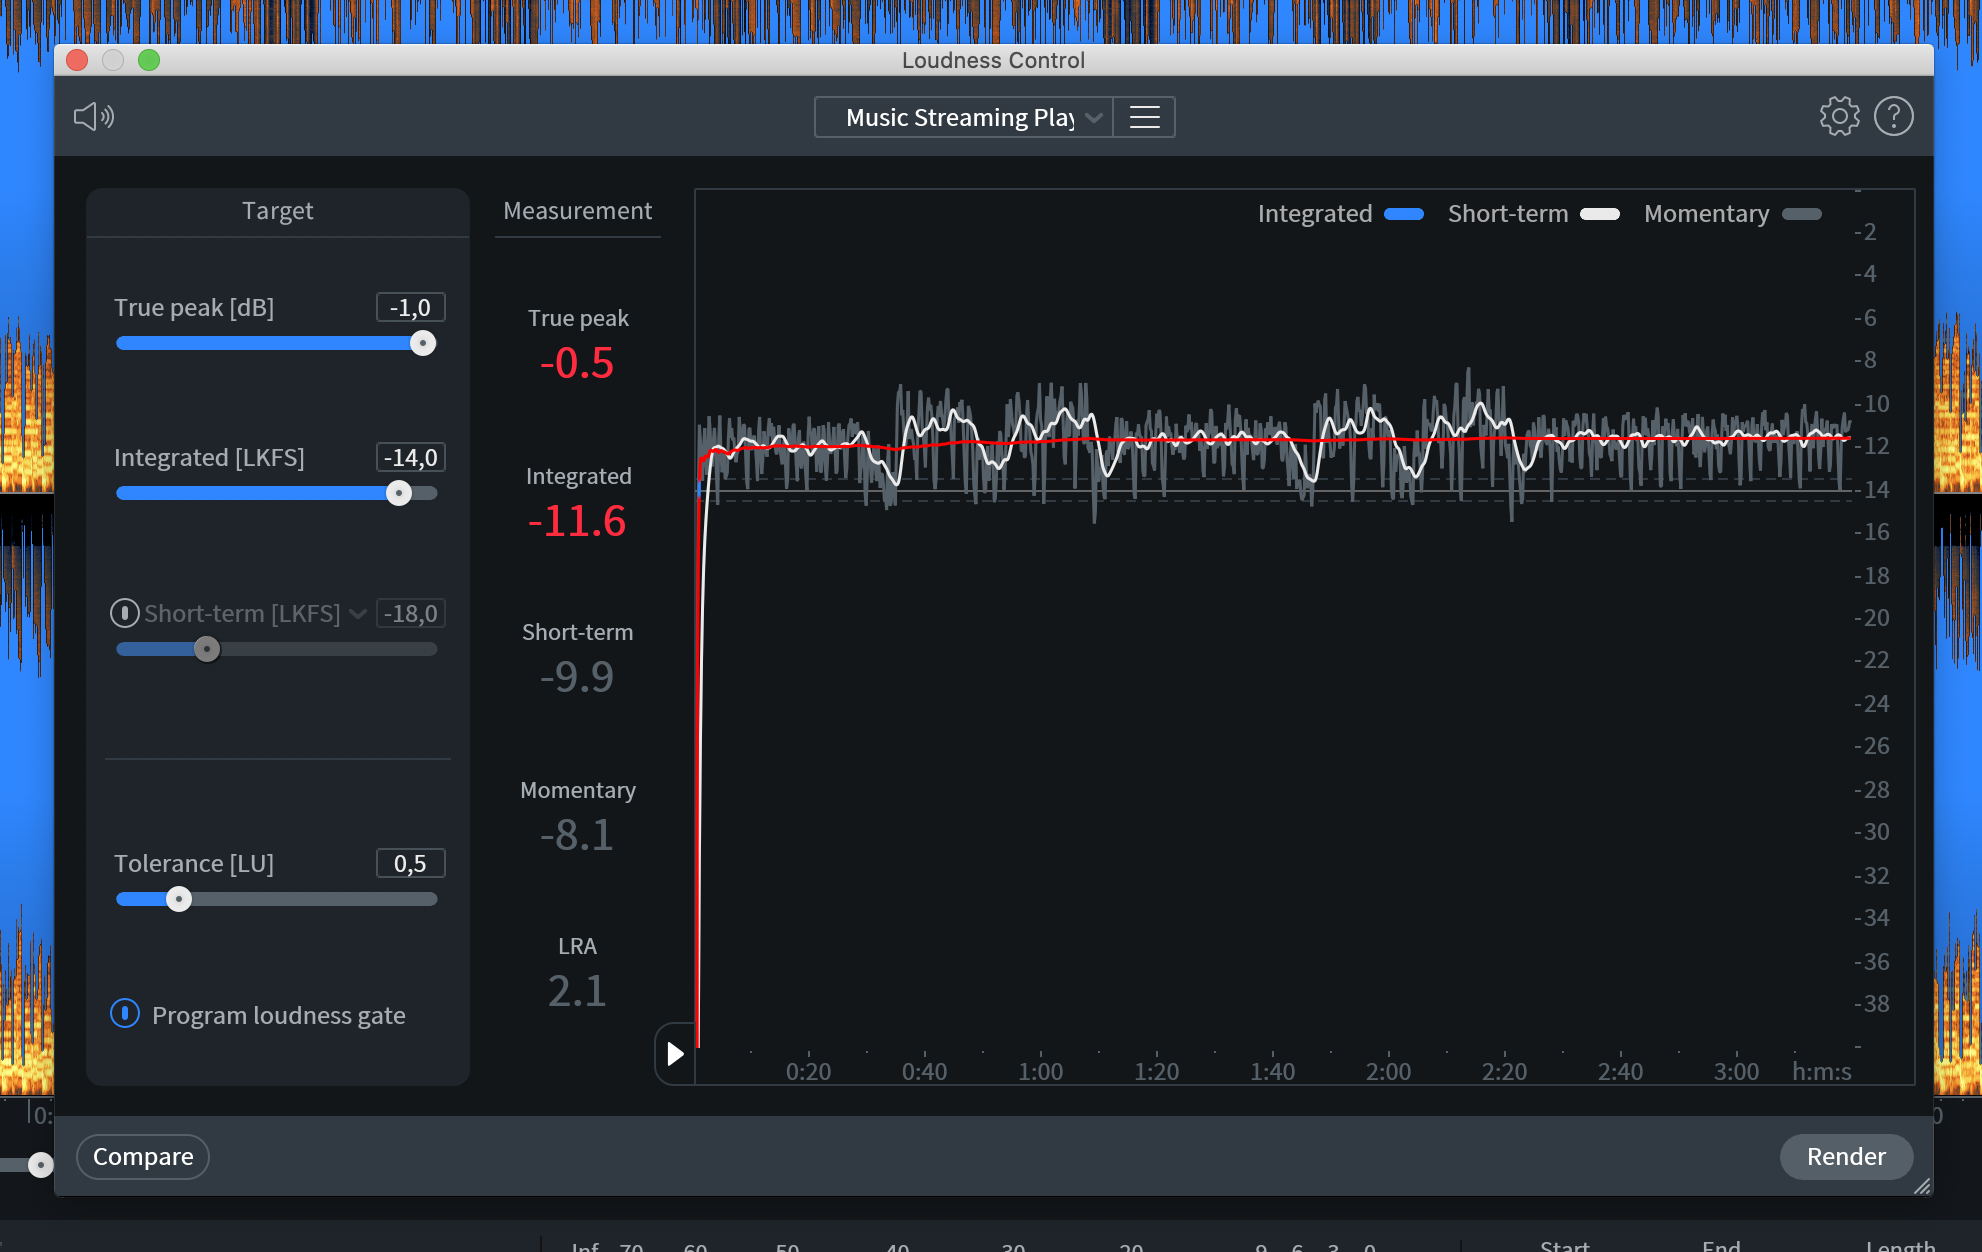The width and height of the screenshot is (1982, 1252).
Task: Expand the Short-term [LKFS] mode chevron
Action: [358, 614]
